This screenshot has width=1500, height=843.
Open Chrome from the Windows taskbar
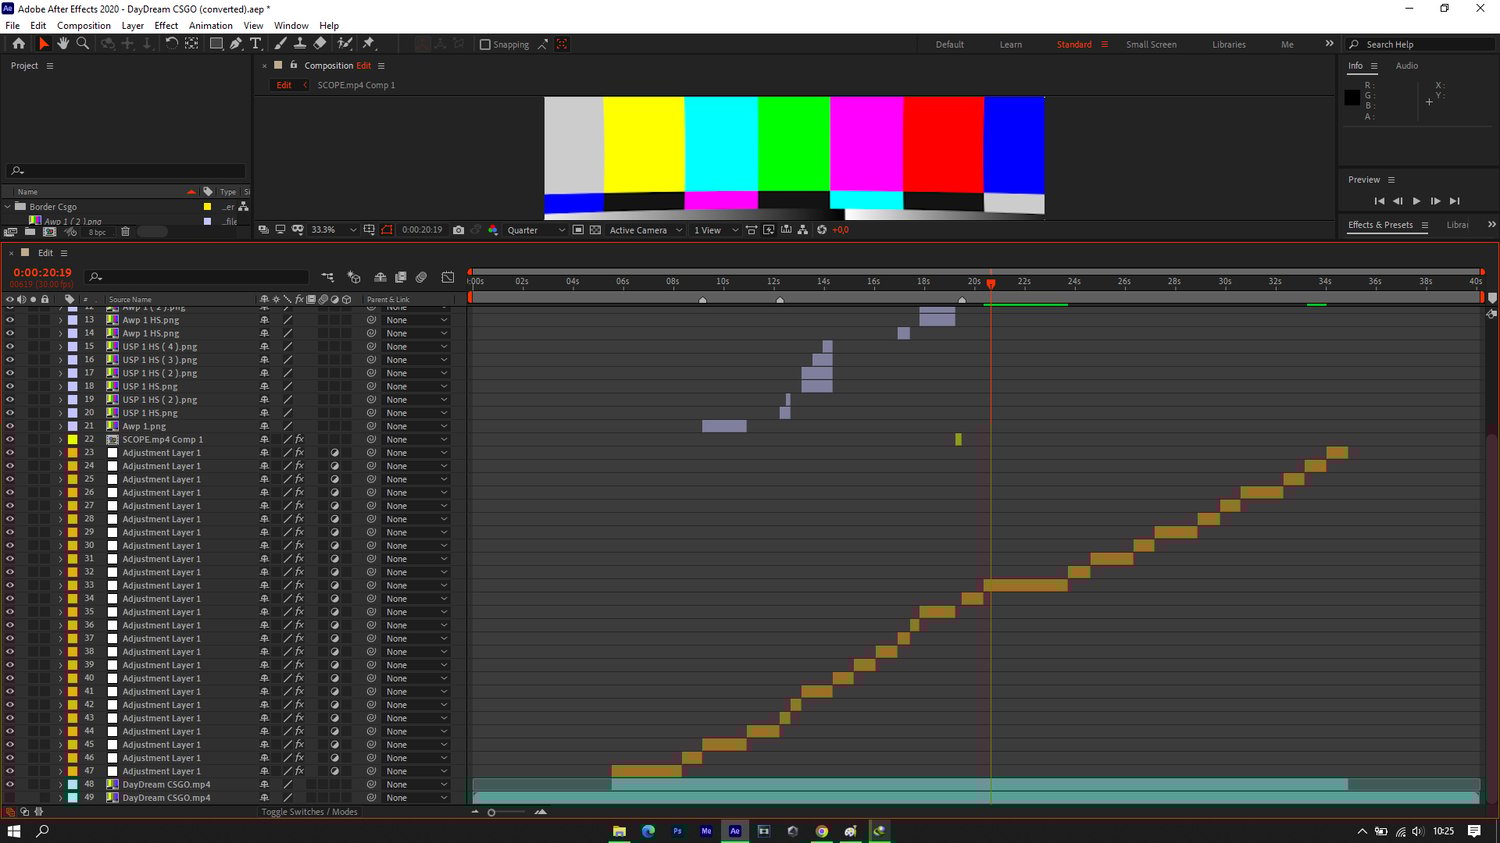[x=822, y=831]
